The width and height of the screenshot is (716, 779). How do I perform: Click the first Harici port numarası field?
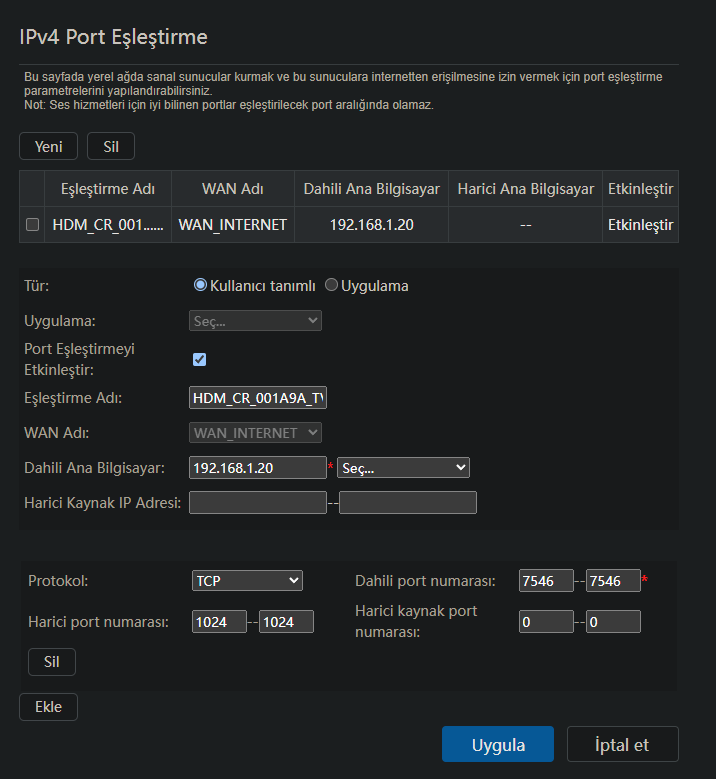click(x=219, y=622)
